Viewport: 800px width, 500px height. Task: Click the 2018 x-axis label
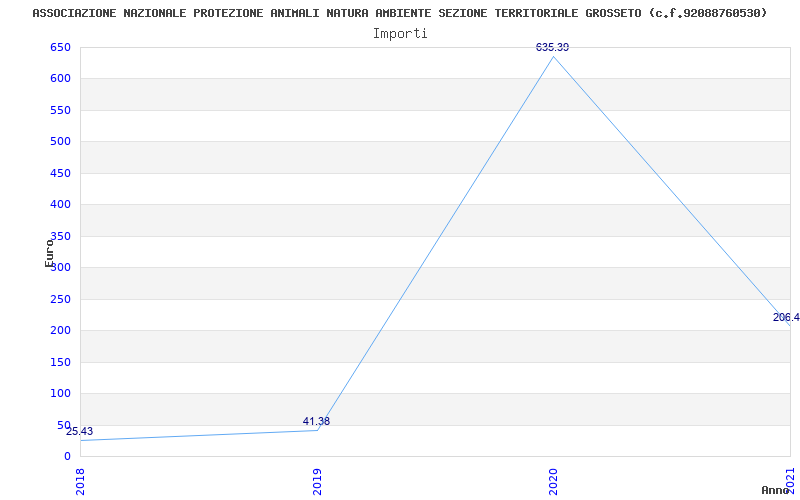pos(80,482)
